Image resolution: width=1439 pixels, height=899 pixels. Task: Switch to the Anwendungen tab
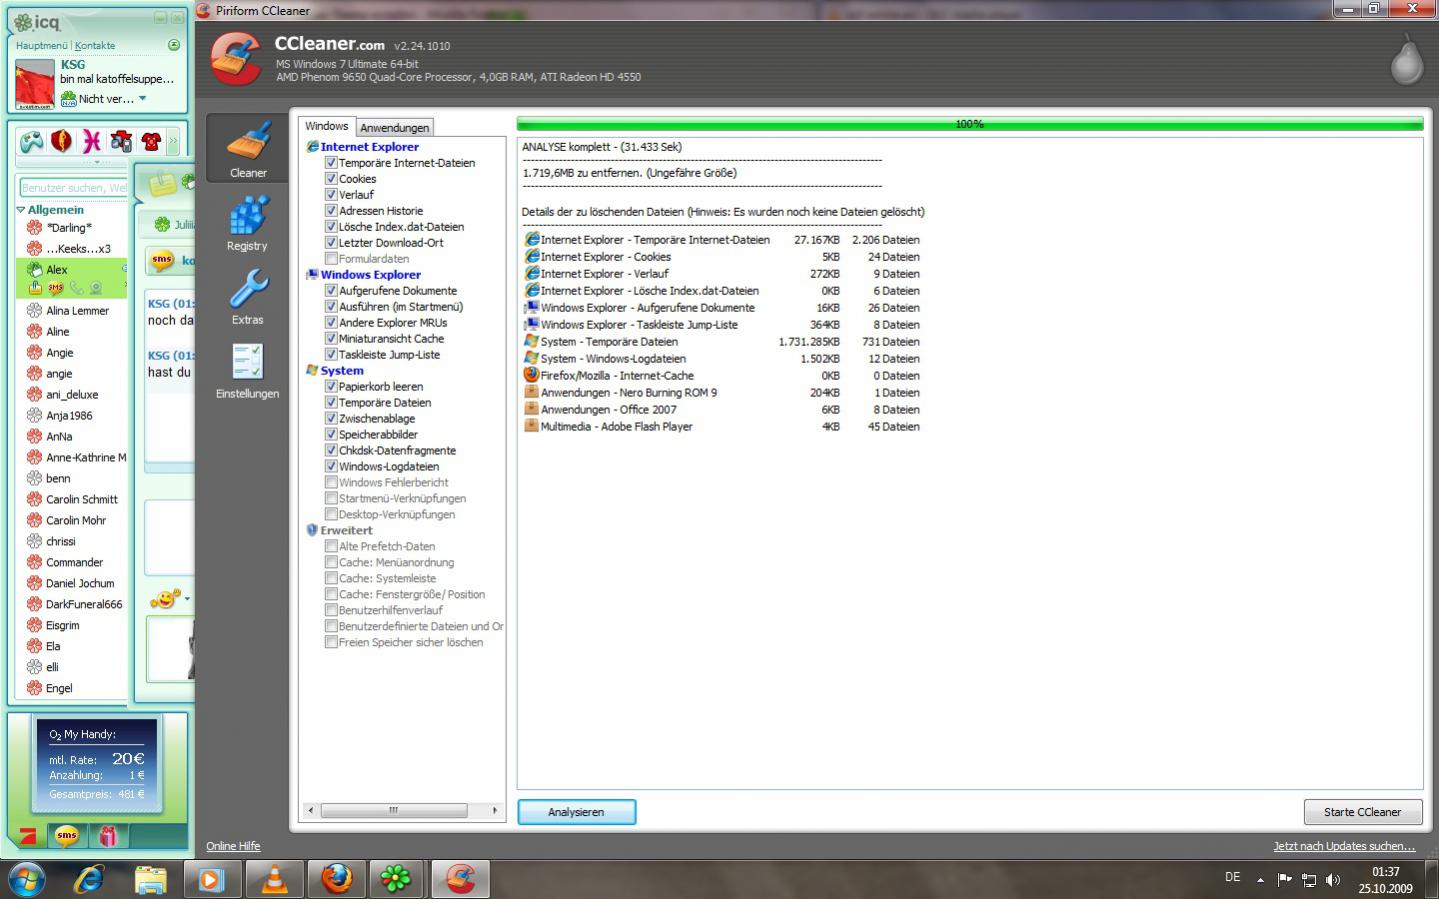[394, 128]
